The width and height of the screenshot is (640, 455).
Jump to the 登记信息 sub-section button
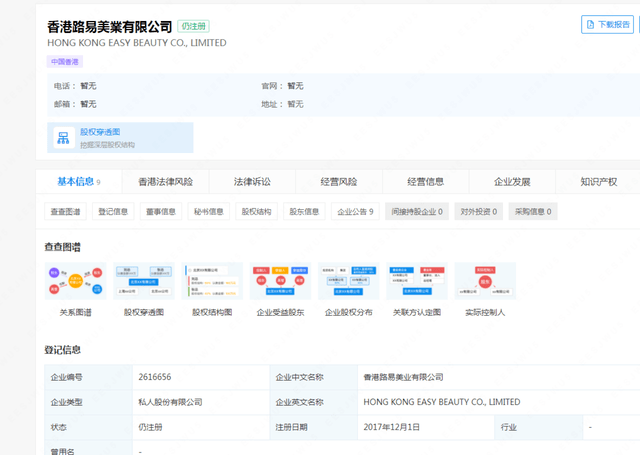click(113, 211)
